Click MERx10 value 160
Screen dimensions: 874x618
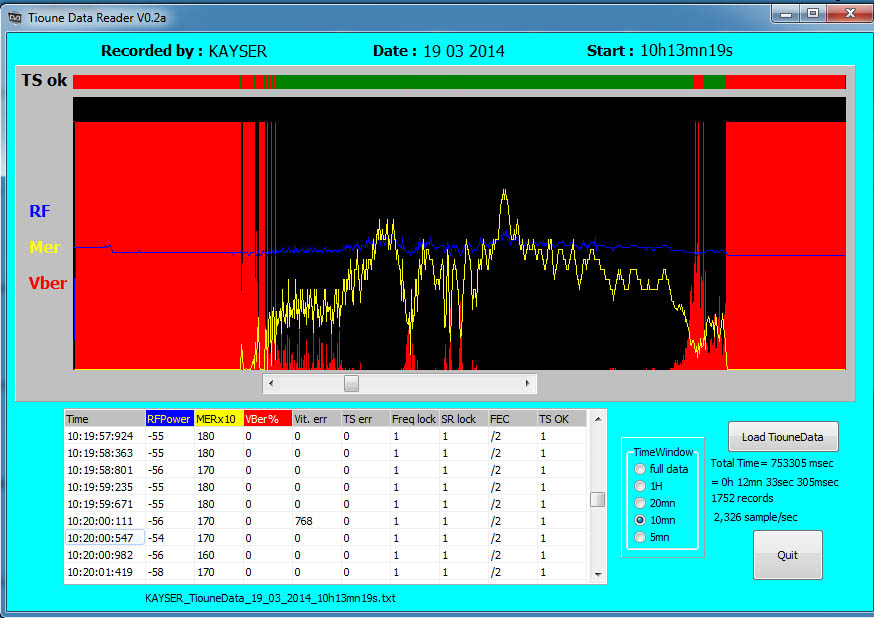[206, 555]
